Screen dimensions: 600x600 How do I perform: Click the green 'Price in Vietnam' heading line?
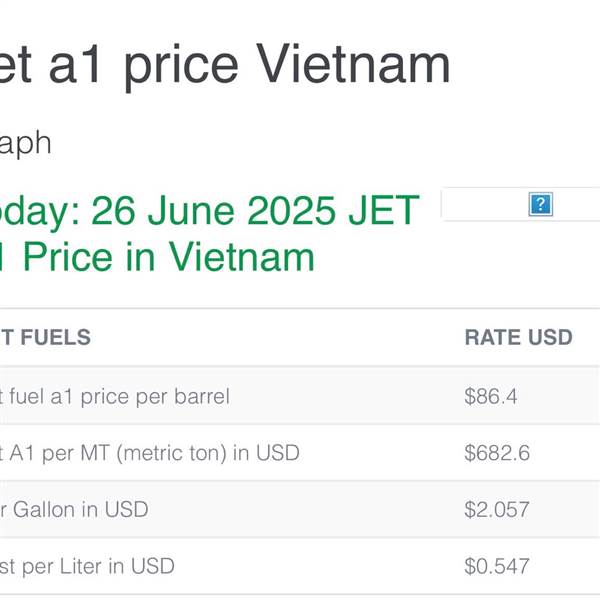[169, 257]
